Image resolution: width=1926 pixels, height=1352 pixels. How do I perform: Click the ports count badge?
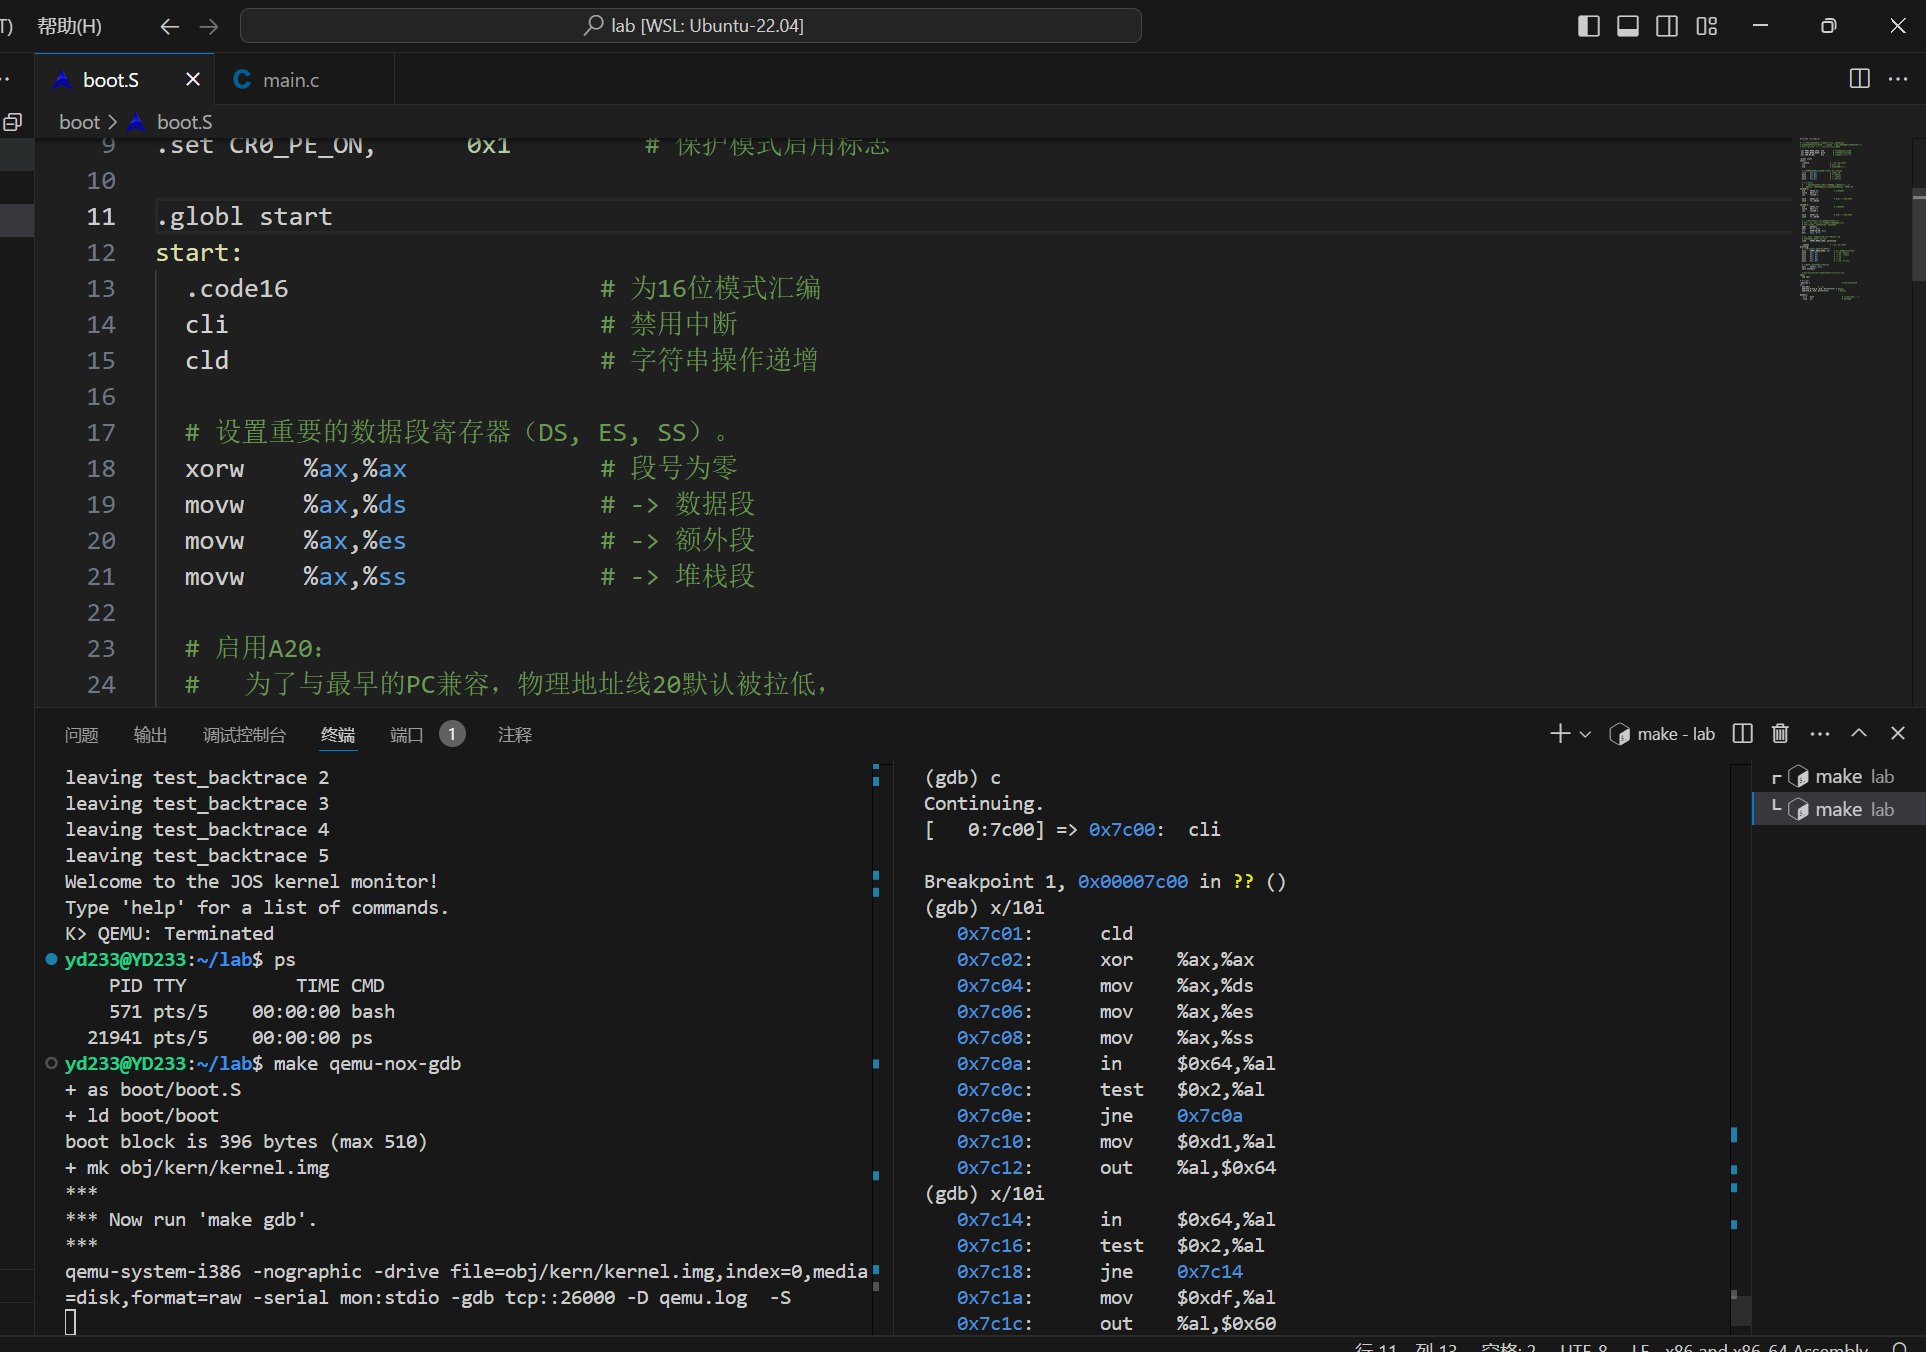(x=452, y=734)
